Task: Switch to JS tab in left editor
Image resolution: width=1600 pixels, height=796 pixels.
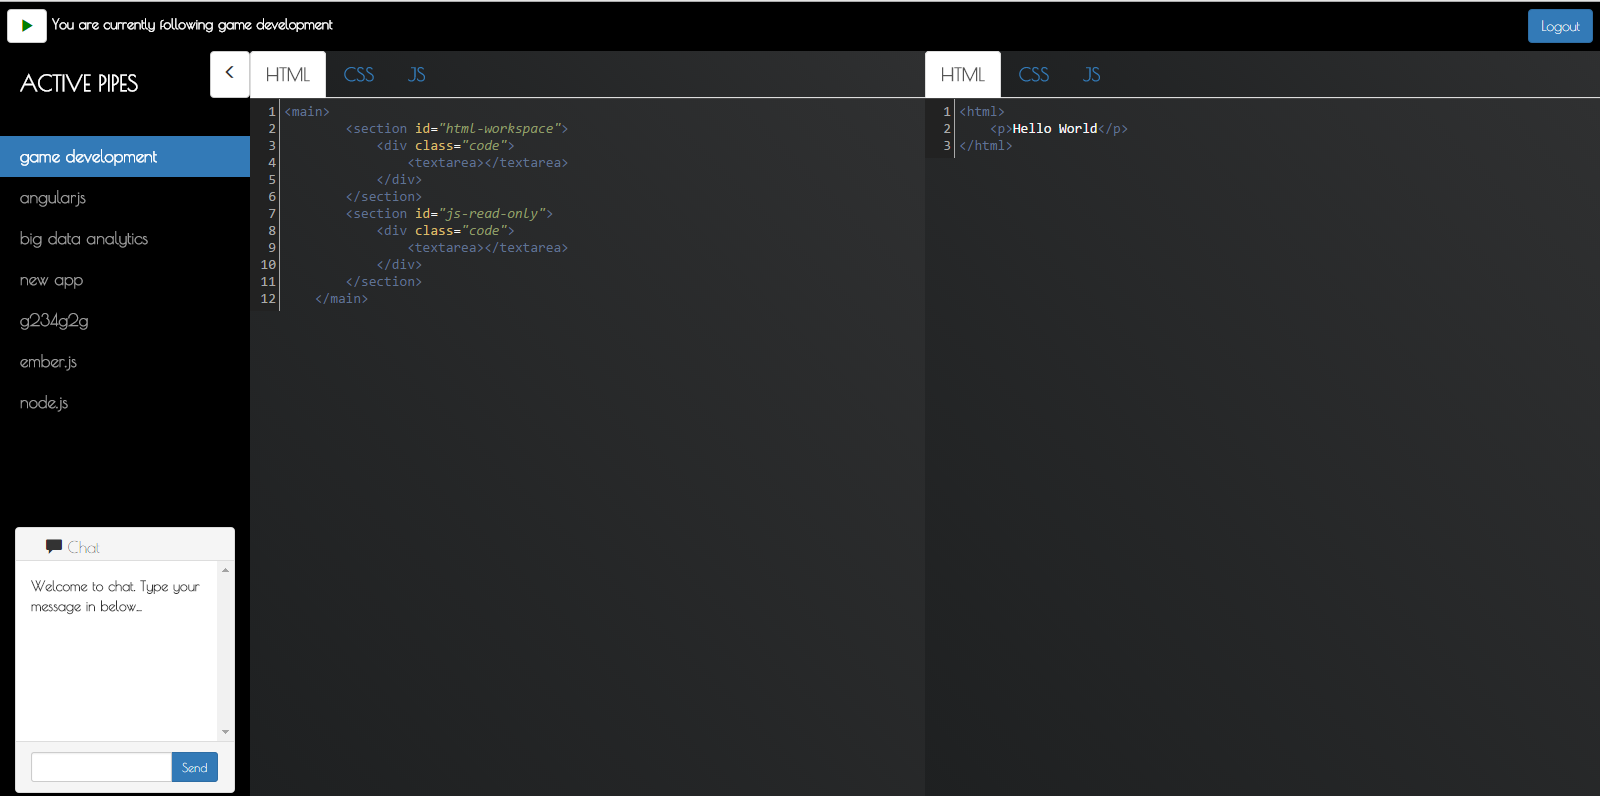Action: 417,75
